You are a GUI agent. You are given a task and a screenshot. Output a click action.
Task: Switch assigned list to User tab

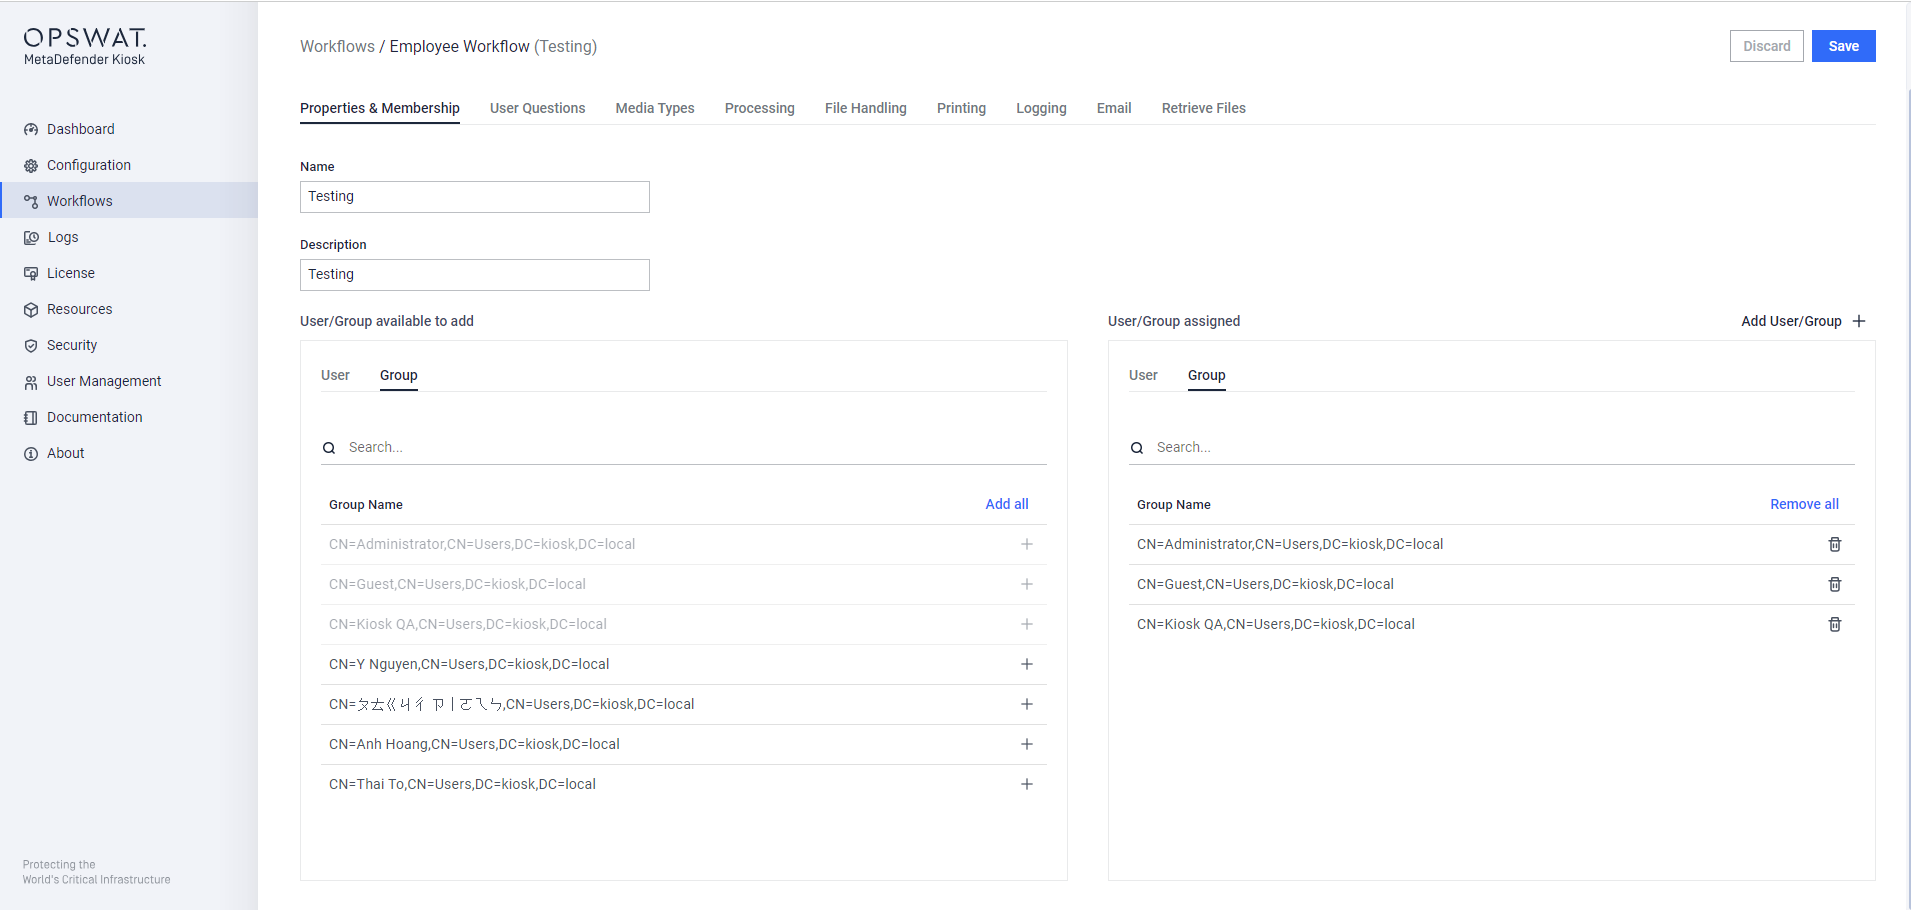1143,375
